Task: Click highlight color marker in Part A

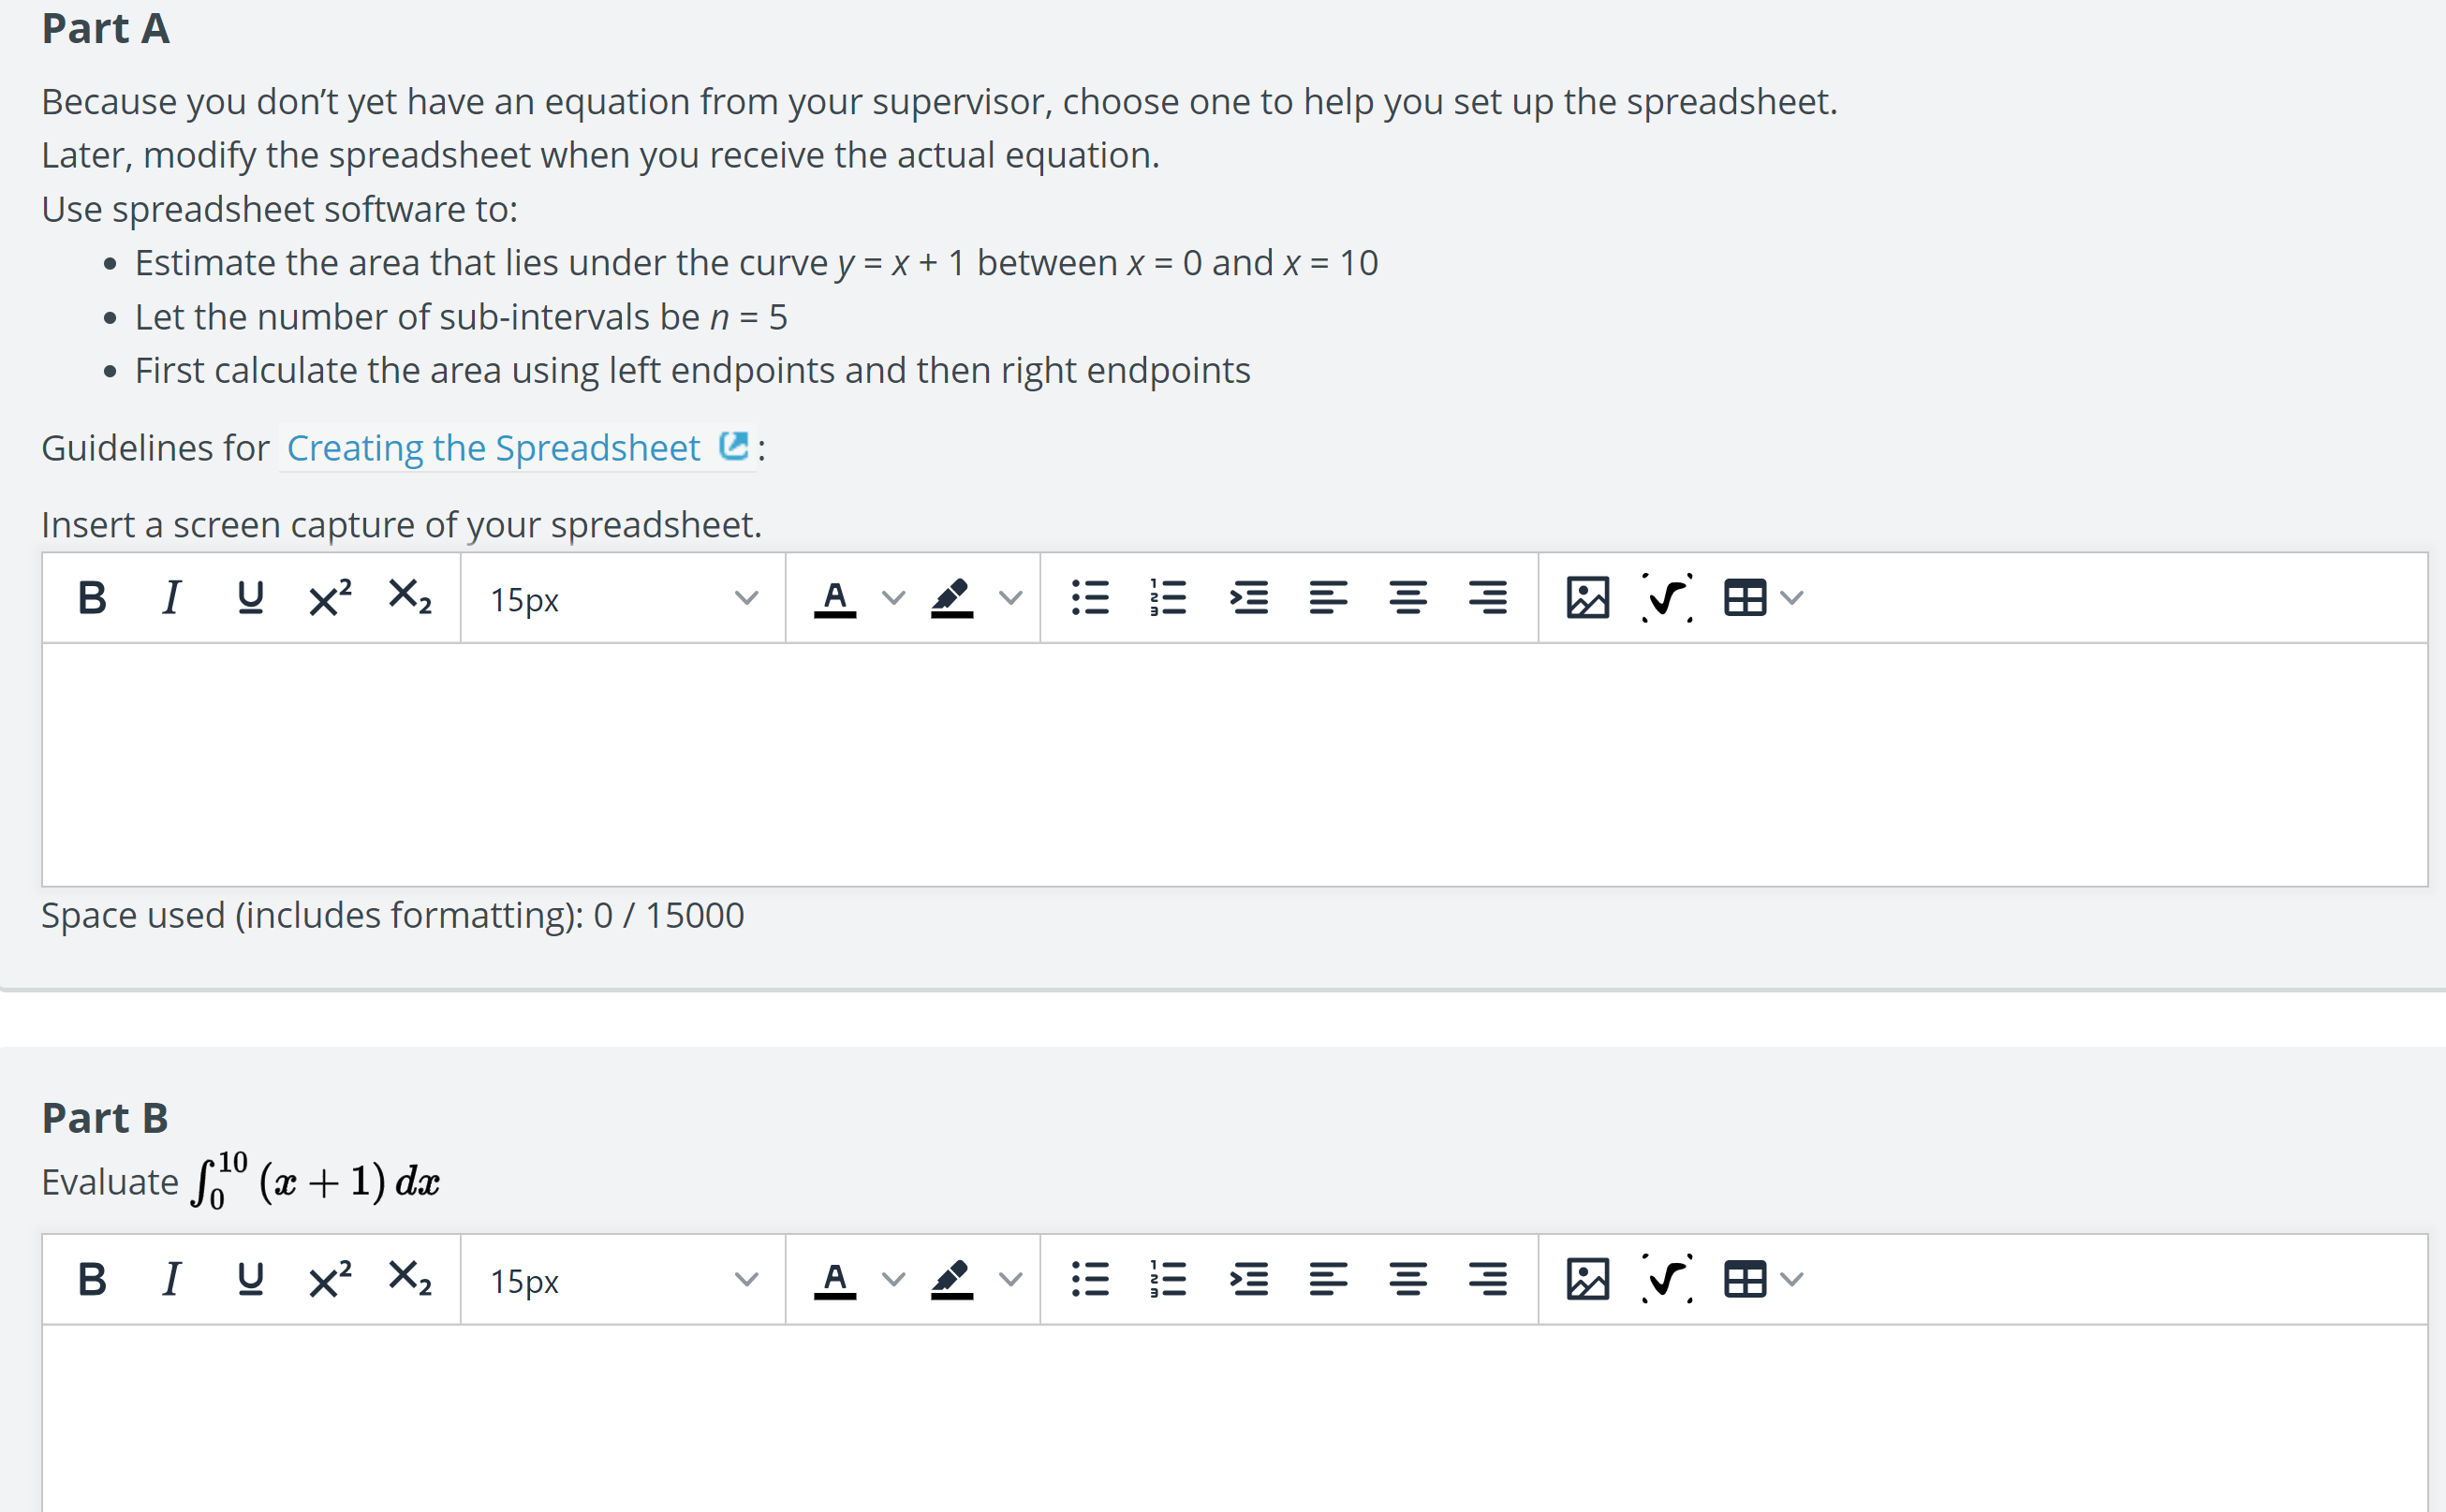Action: pos(951,598)
